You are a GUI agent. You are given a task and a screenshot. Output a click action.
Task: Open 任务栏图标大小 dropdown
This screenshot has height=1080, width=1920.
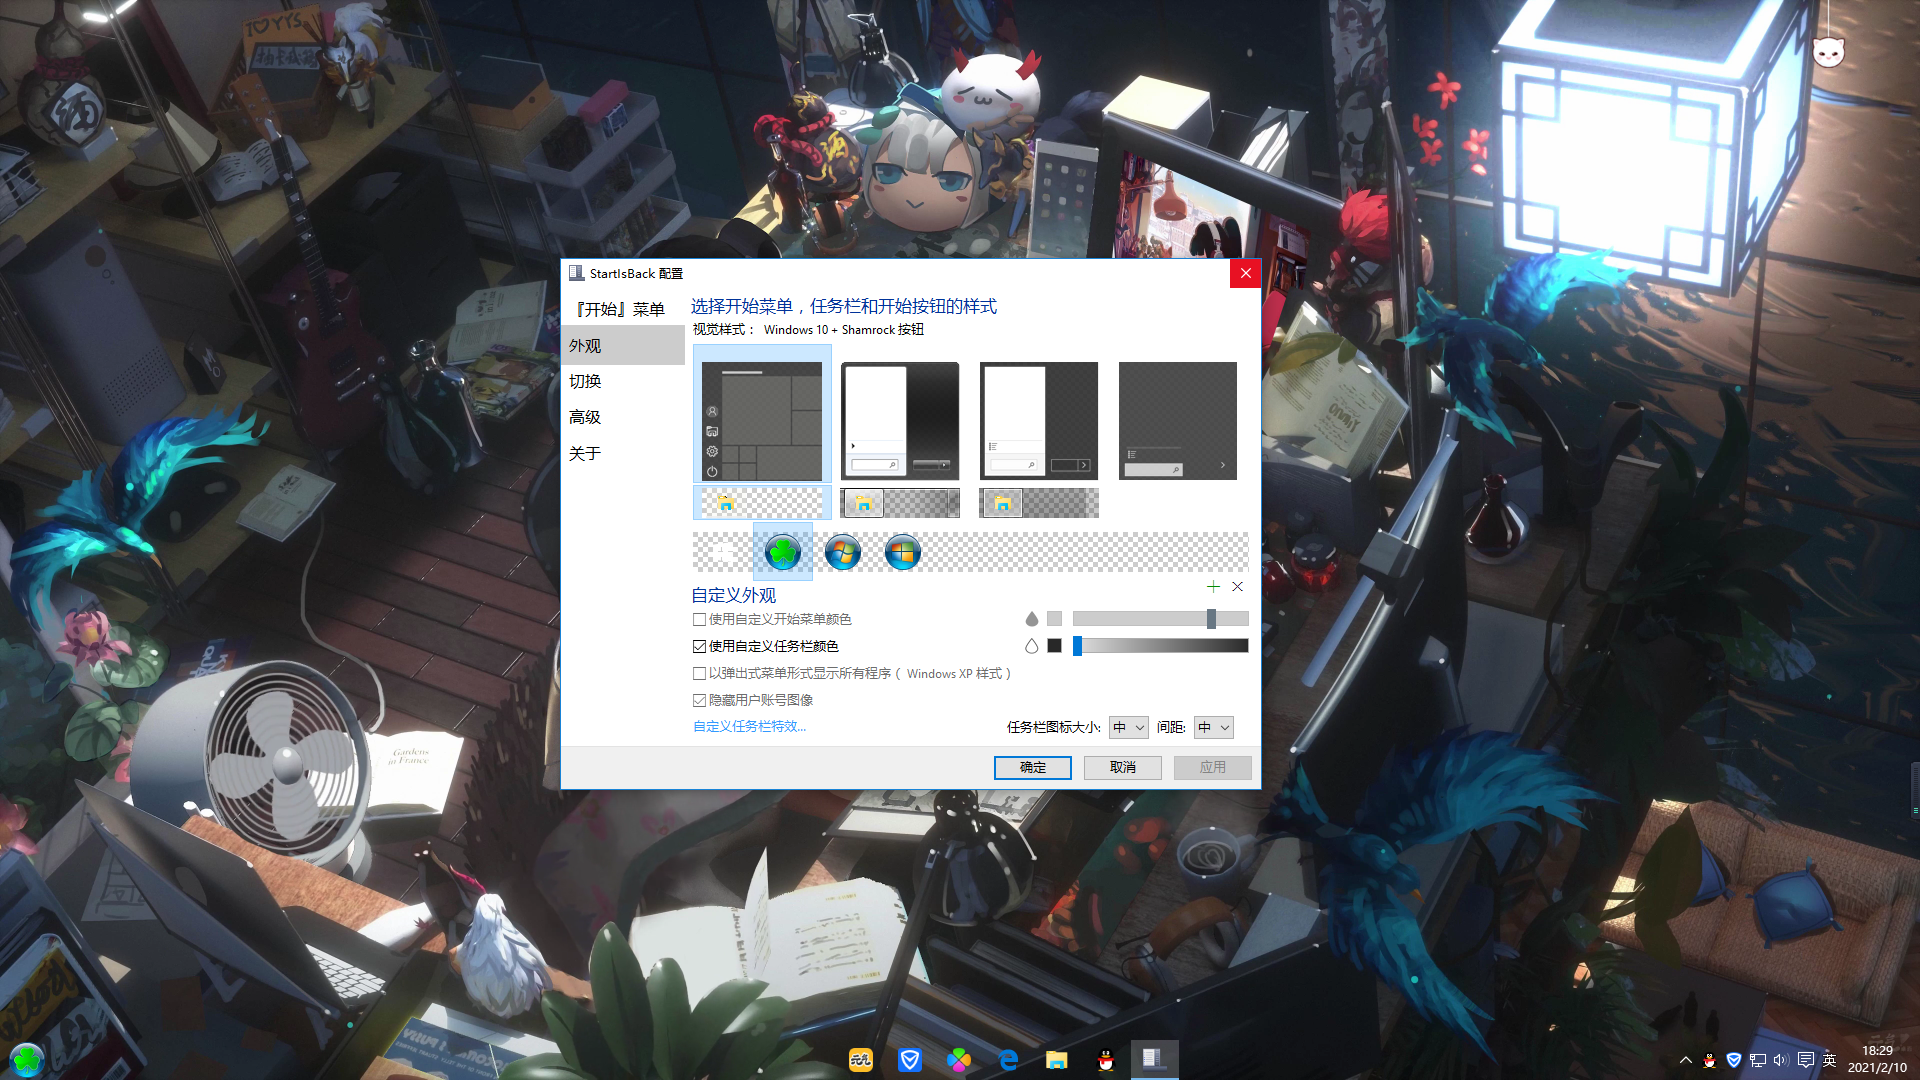pos(1128,728)
